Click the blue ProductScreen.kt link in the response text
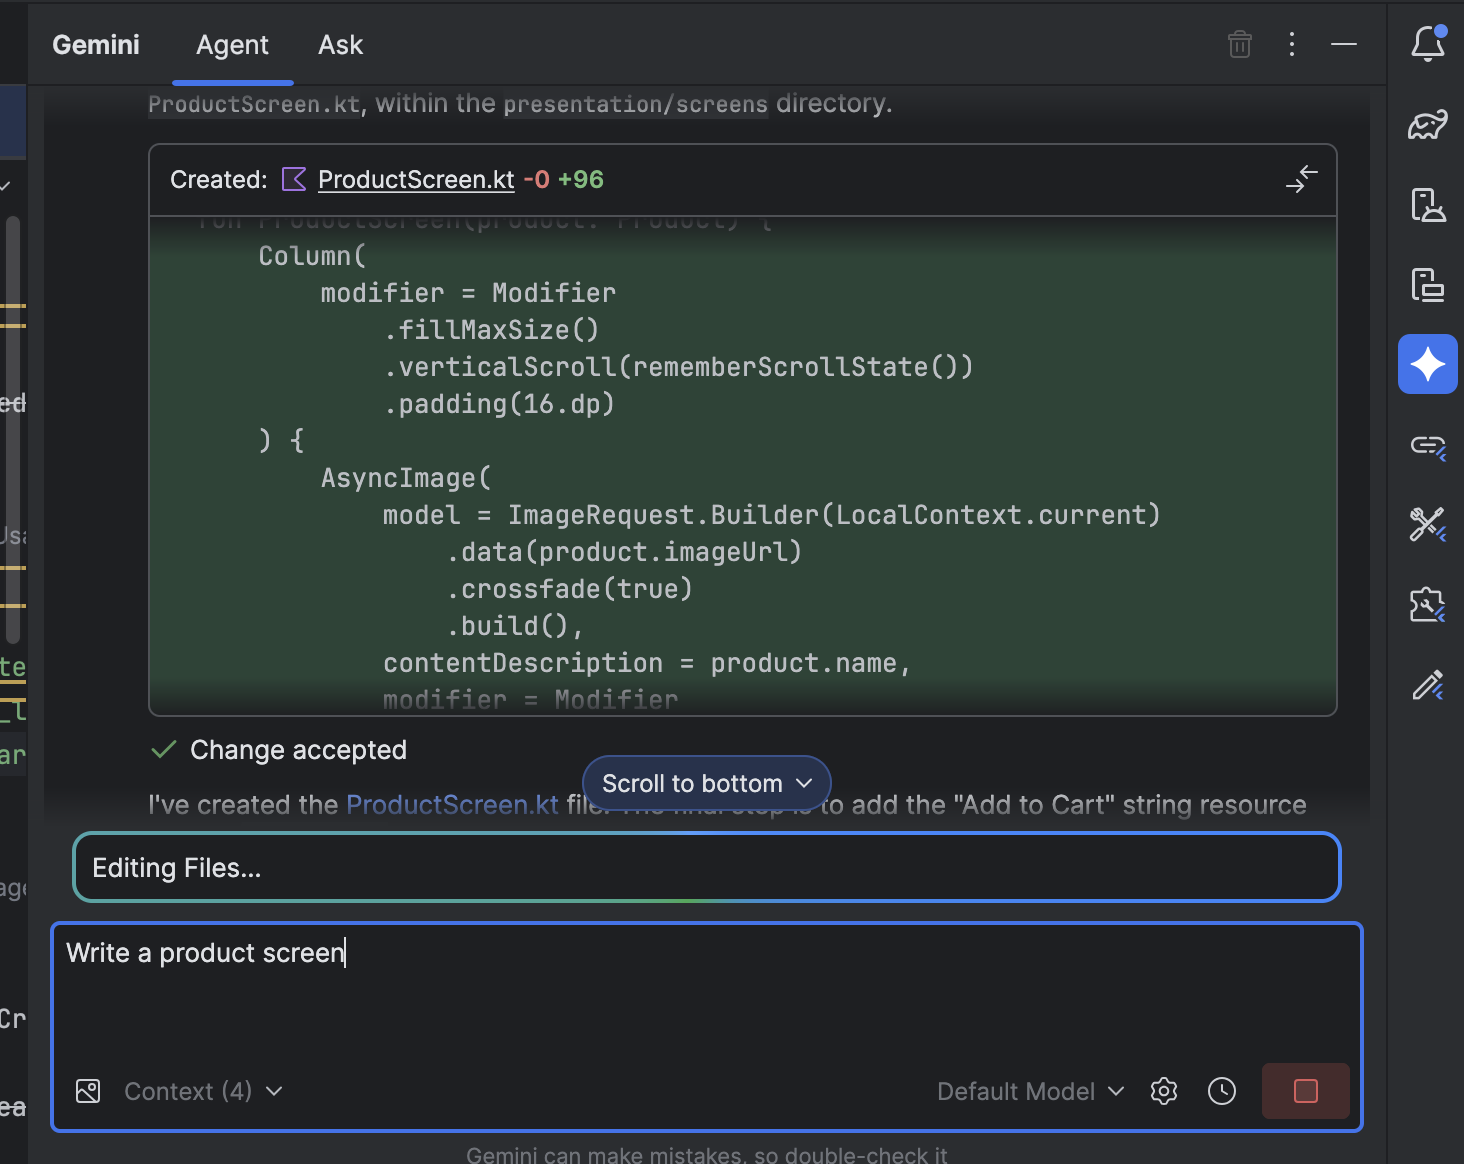1464x1164 pixels. (452, 805)
